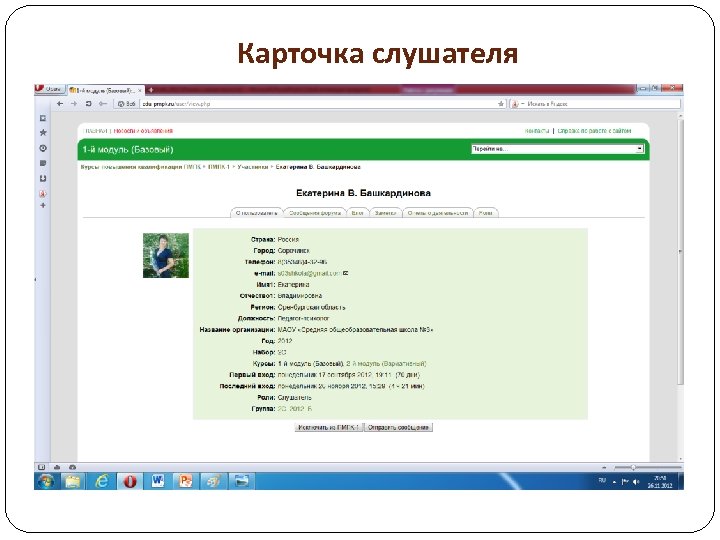The width and height of the screenshot is (720, 540).
Task: Open the Yandex search engine selector
Action: 517,104
